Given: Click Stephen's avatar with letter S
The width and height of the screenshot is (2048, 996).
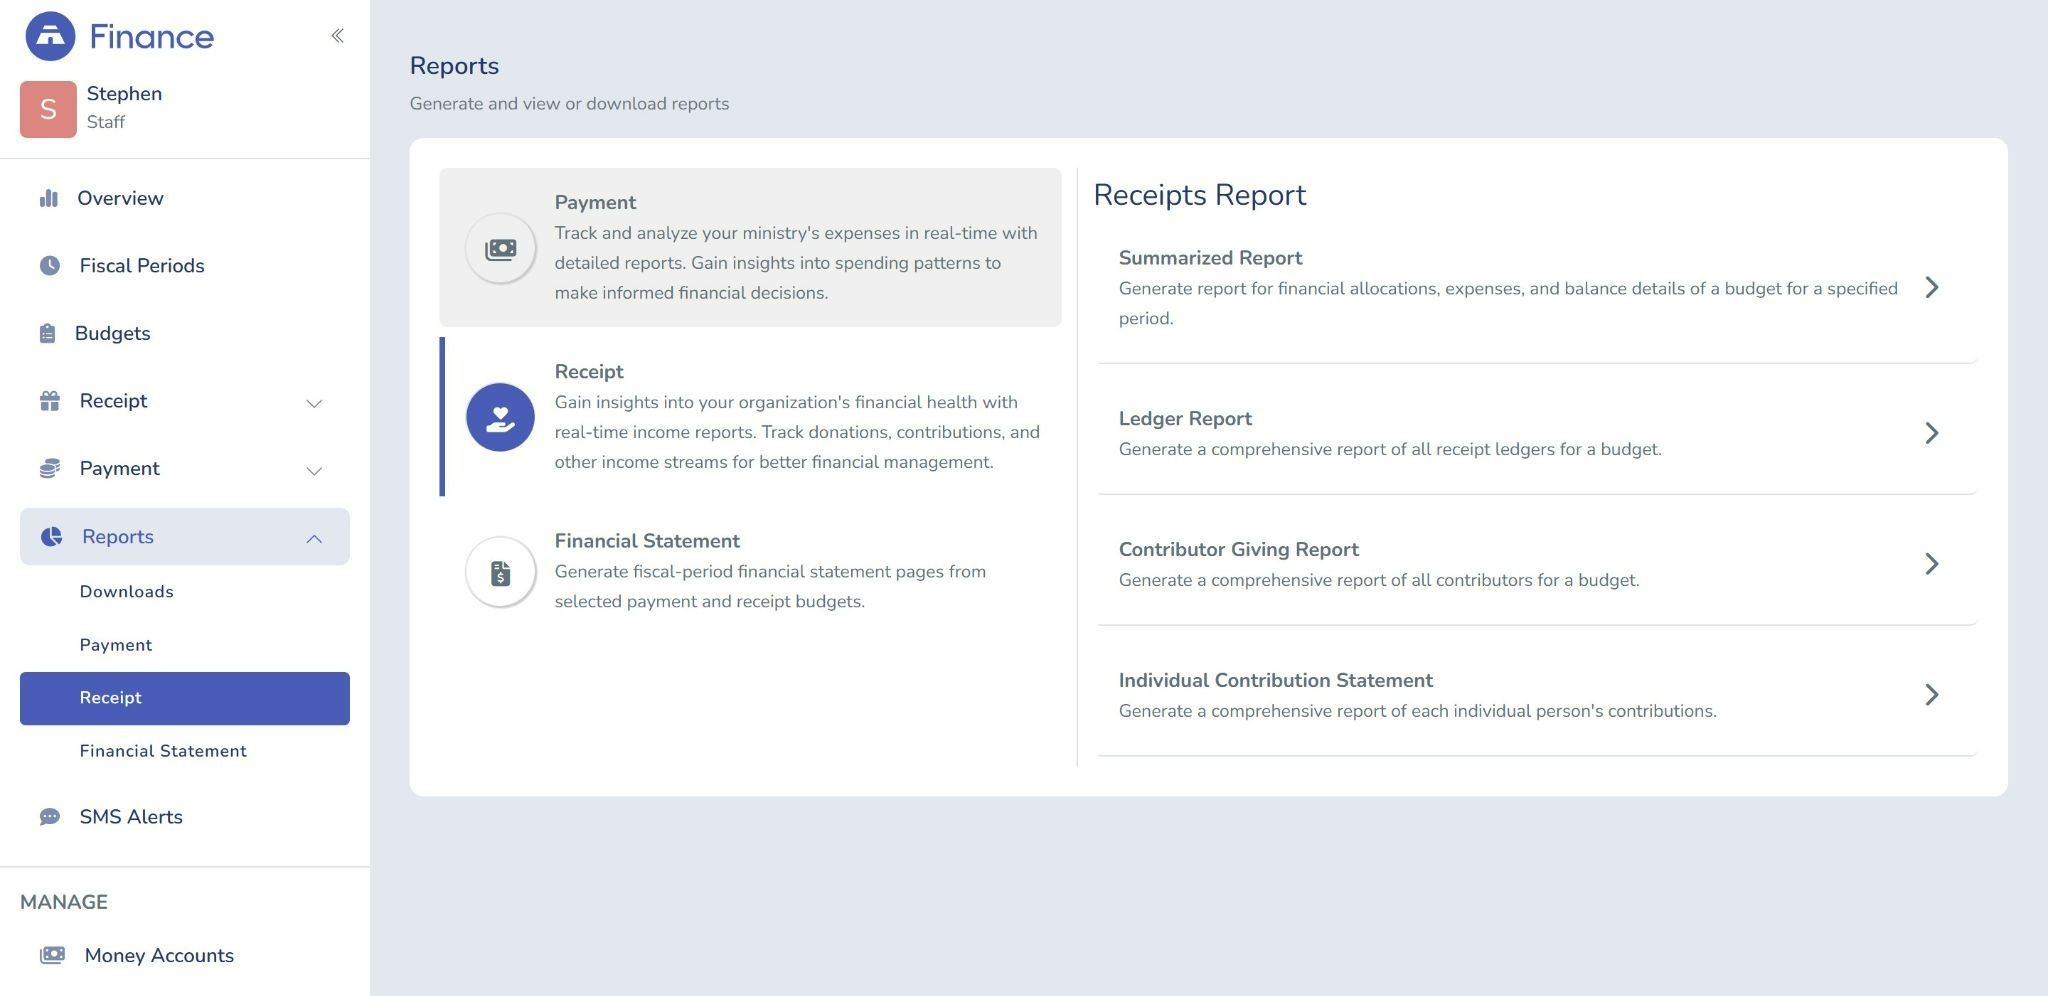Looking at the screenshot, I should tap(48, 109).
